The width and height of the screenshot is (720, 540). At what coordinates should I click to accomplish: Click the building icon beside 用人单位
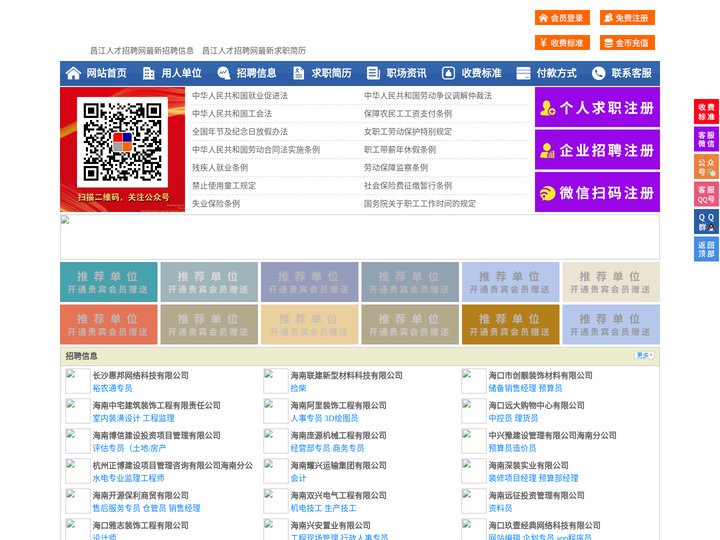point(148,73)
